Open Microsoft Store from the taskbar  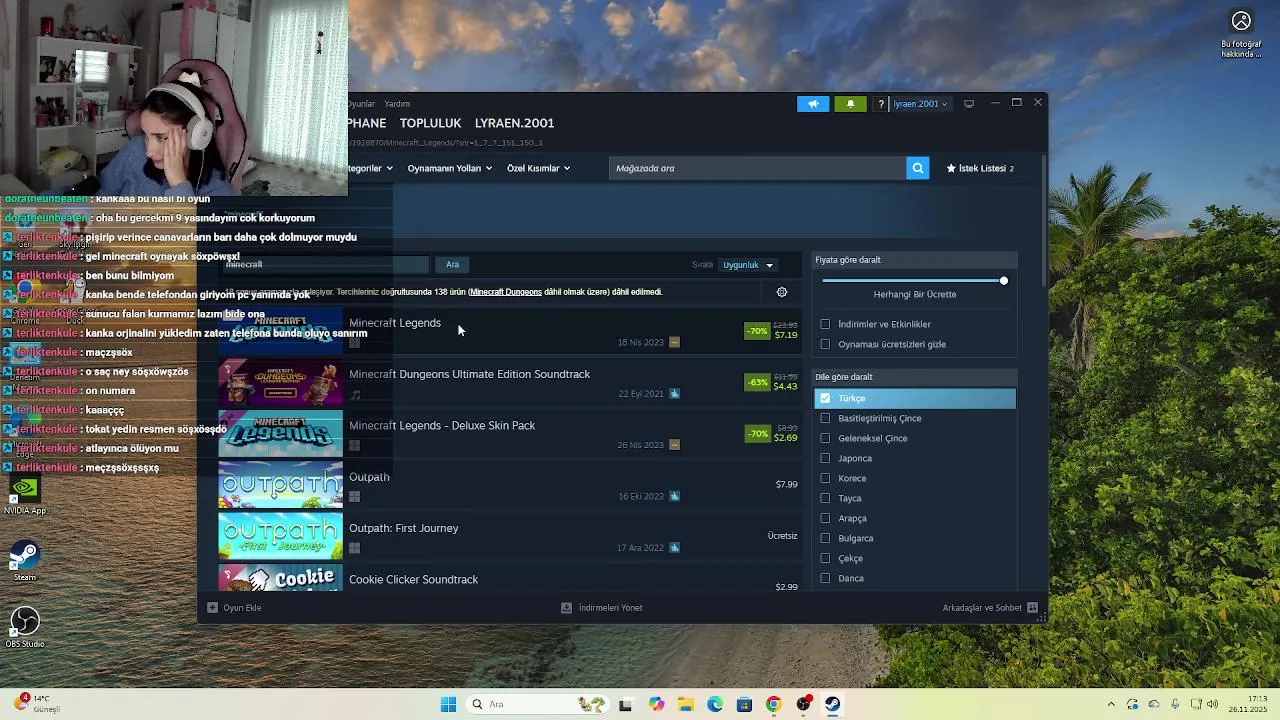click(744, 704)
